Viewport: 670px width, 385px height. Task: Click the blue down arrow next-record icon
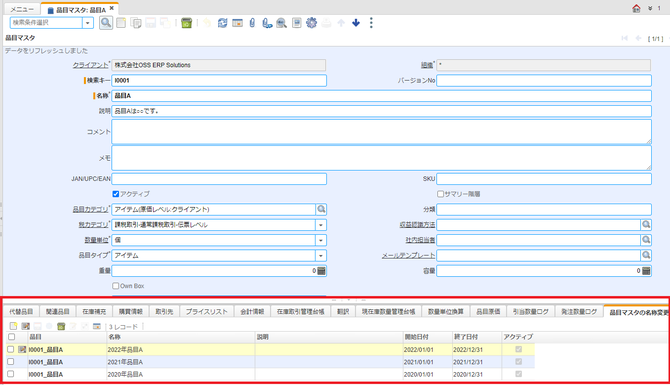pos(356,23)
